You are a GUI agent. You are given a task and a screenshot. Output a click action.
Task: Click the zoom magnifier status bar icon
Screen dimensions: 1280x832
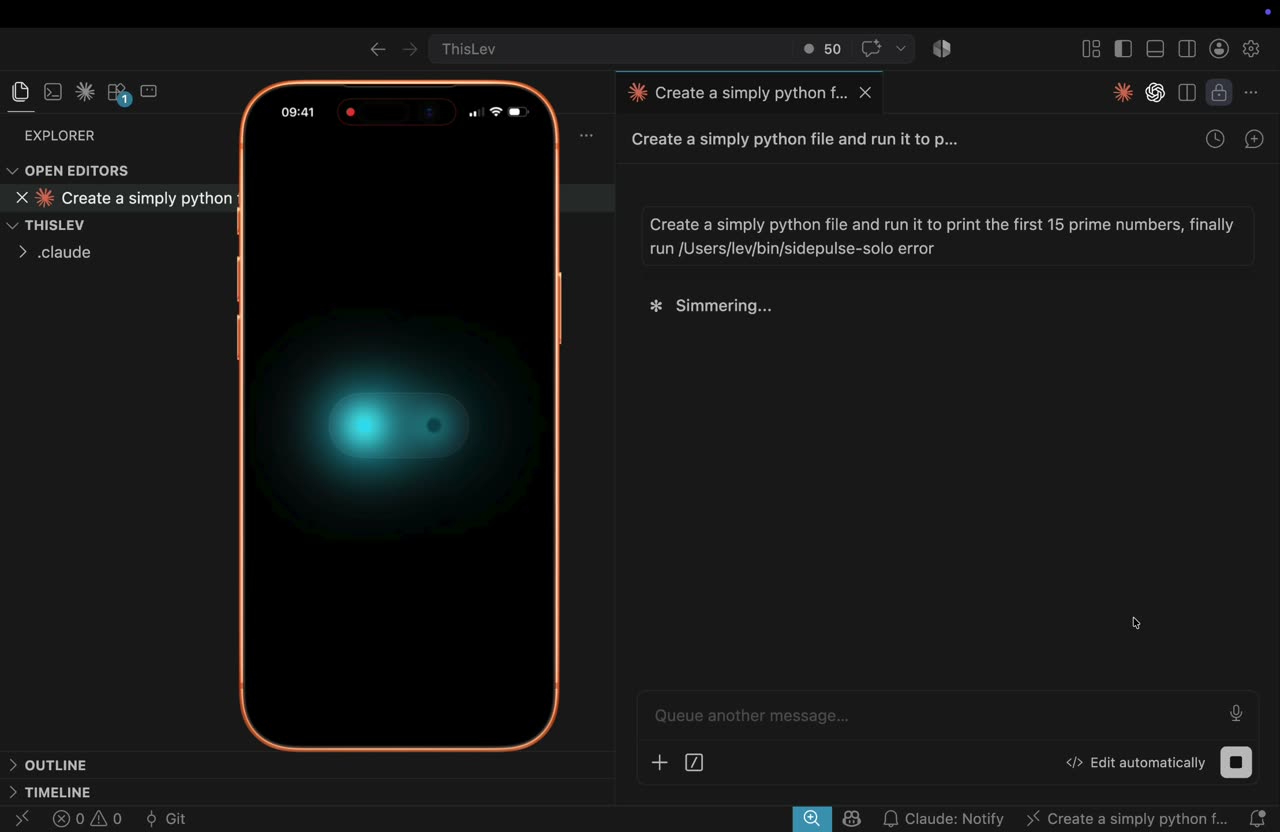[x=812, y=819]
